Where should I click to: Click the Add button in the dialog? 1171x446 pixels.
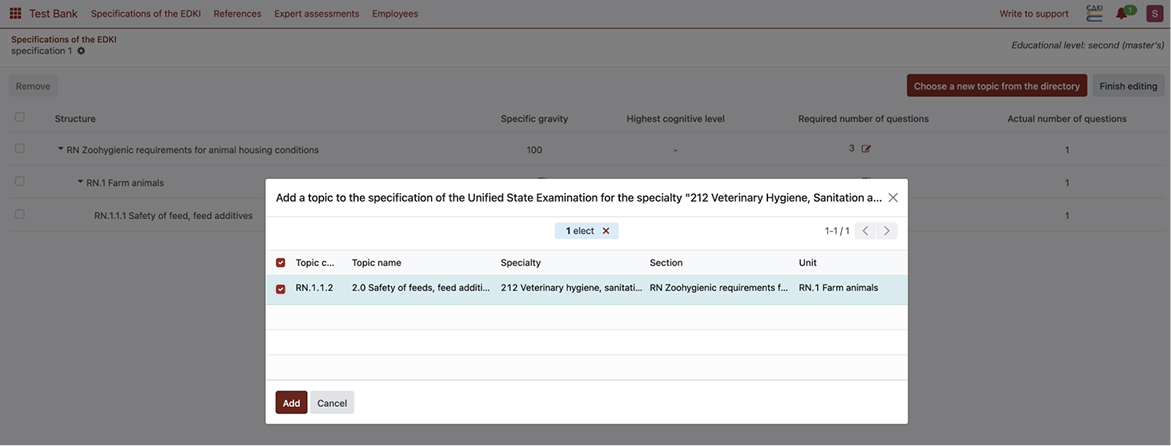[x=291, y=403]
